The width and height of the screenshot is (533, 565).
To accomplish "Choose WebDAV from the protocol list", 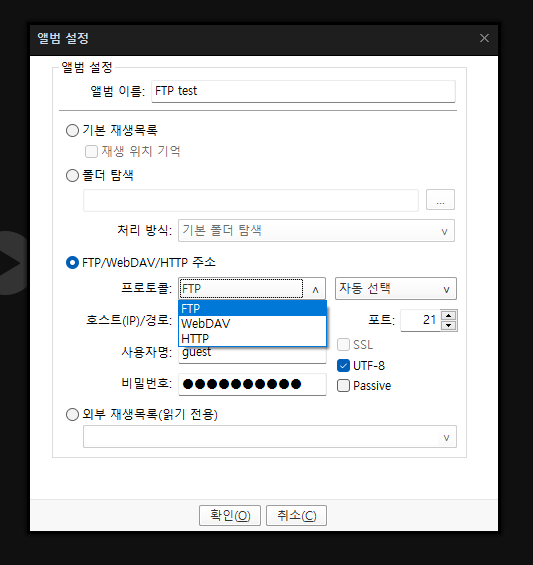I will pos(252,324).
